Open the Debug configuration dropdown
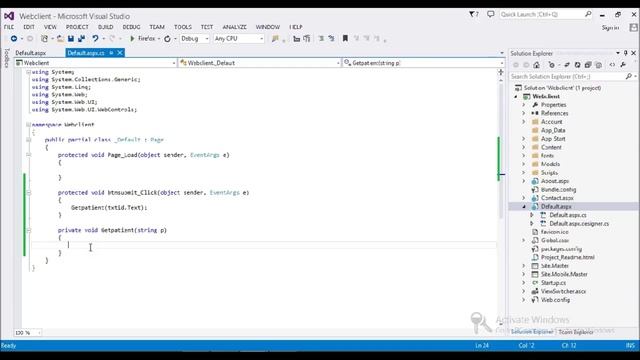640x360 pixels. 195,39
